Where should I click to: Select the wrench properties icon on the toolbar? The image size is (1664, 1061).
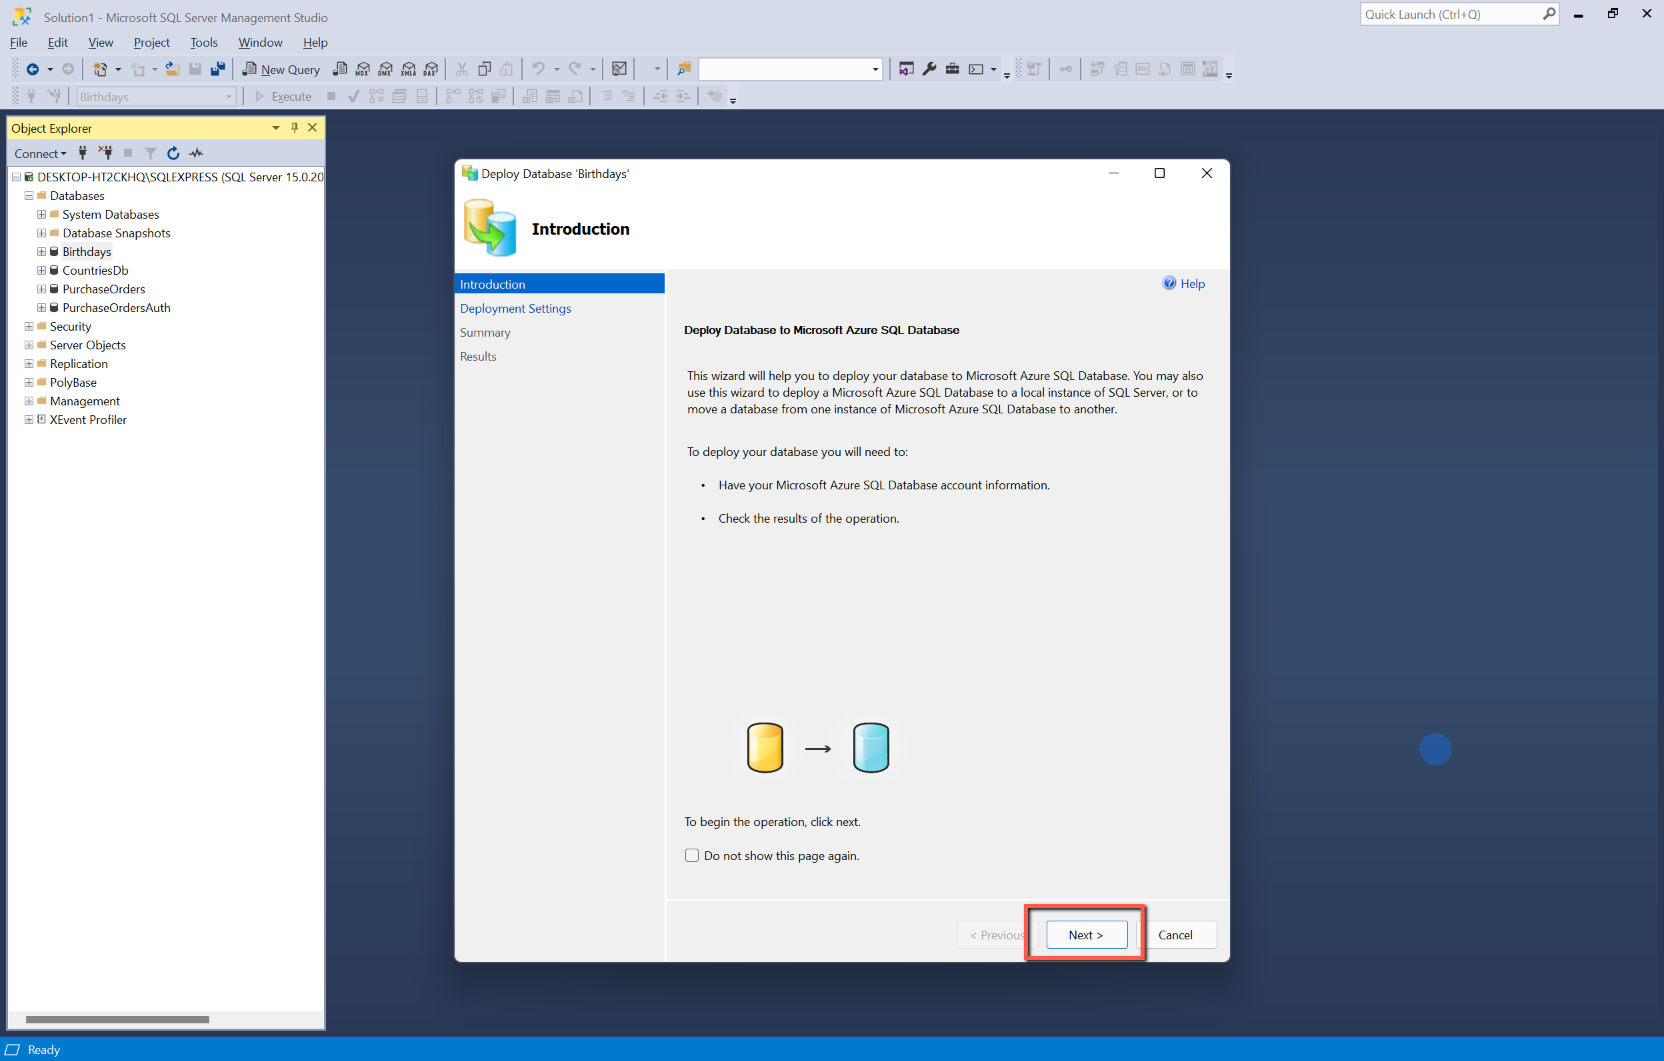pyautogui.click(x=929, y=69)
